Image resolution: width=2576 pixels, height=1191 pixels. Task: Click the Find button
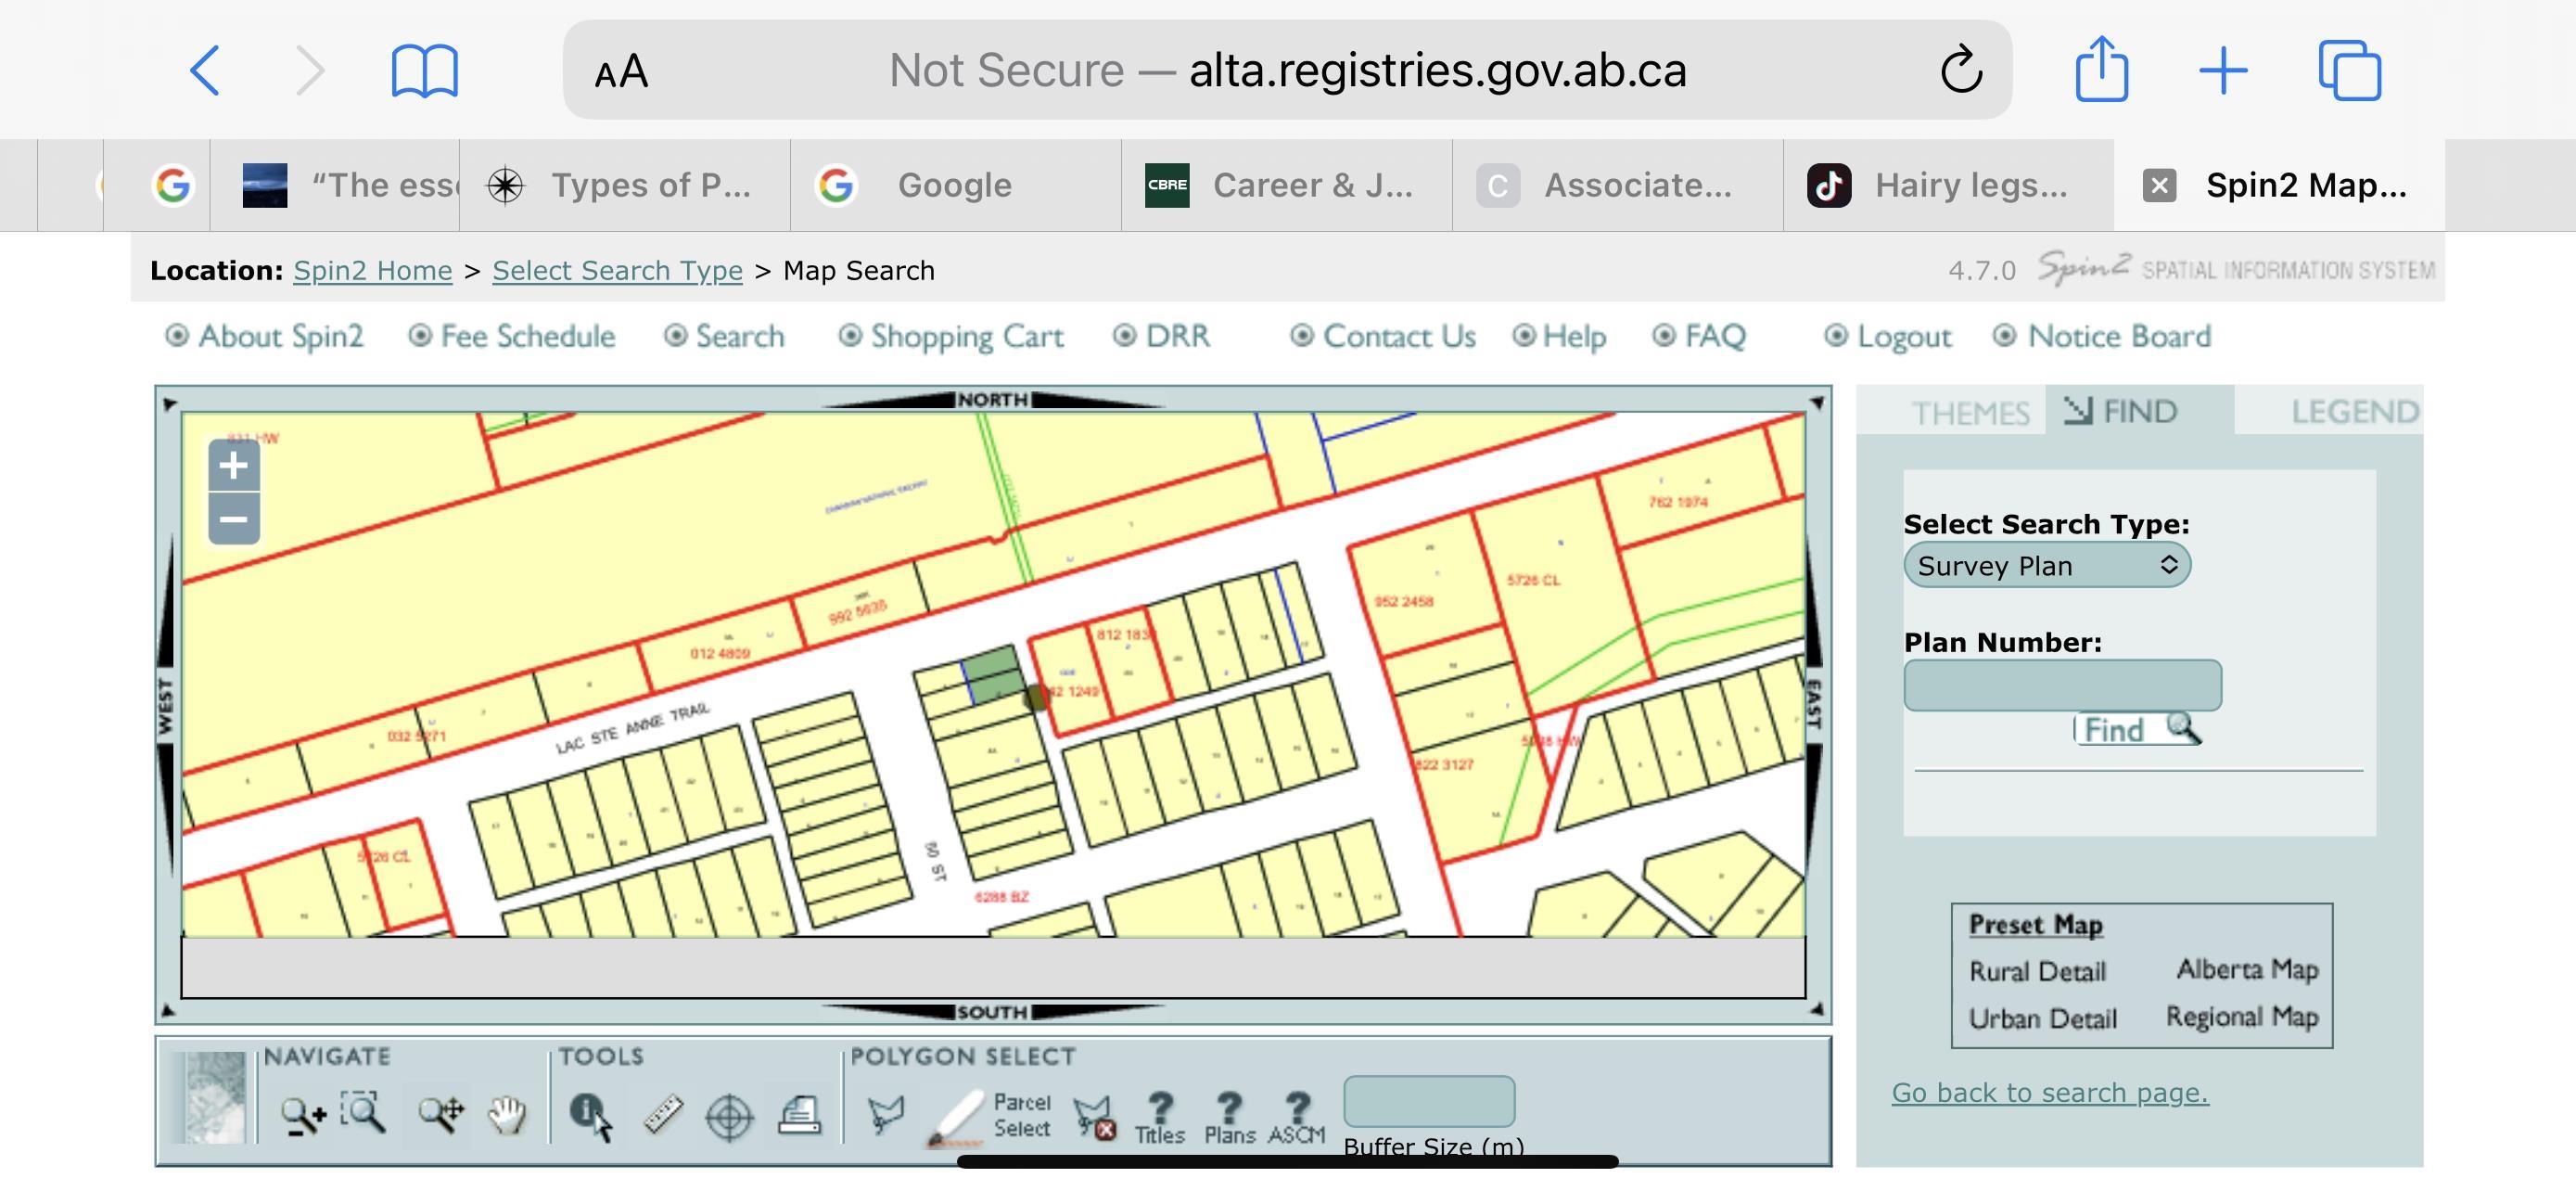(x=2137, y=730)
